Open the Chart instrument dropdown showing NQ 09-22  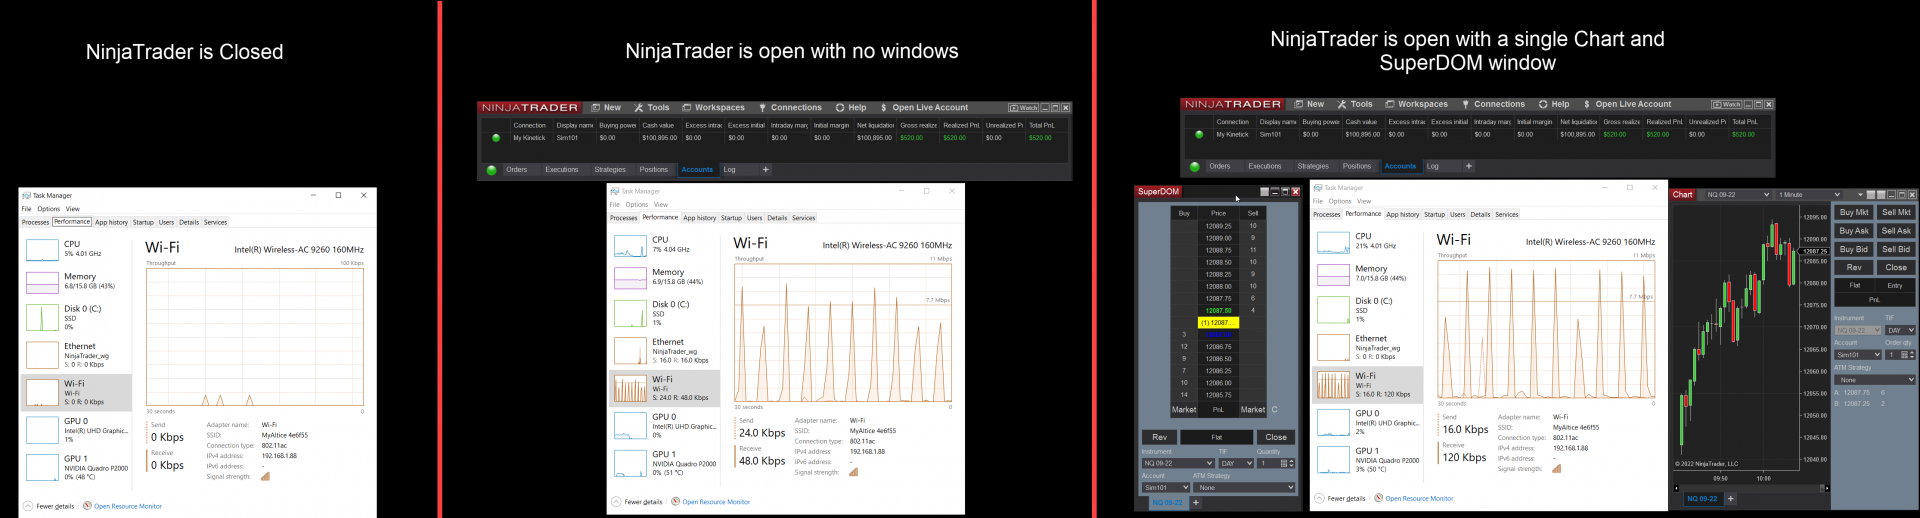1737,194
